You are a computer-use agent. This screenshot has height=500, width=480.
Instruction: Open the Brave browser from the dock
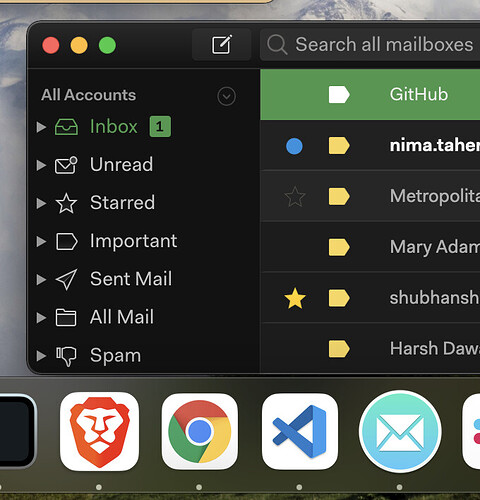99,431
